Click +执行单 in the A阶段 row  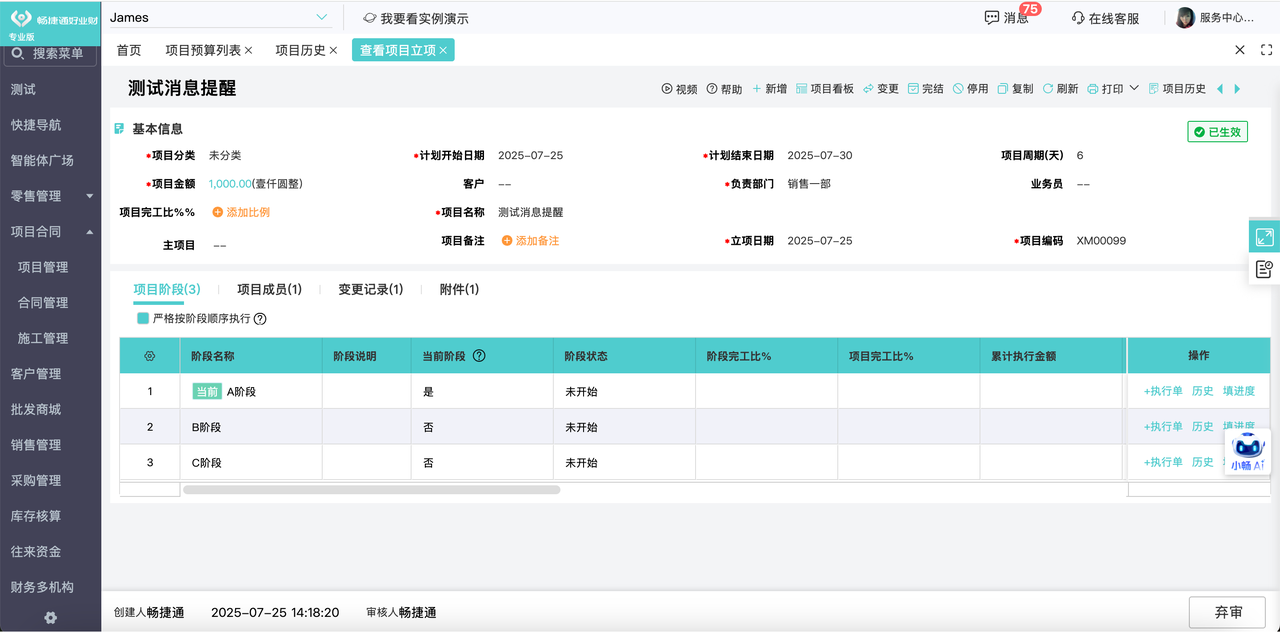tap(1163, 391)
